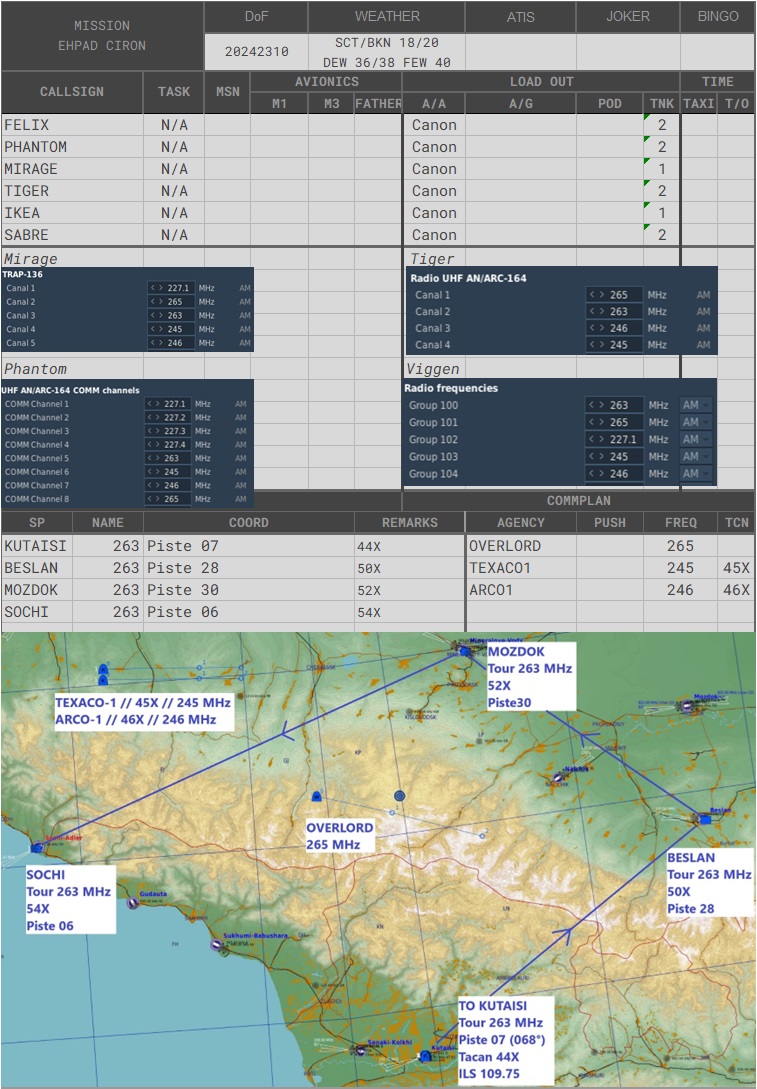Open AM modulation dropdown for Group 101
This screenshot has height=1089, width=757.
[695, 422]
